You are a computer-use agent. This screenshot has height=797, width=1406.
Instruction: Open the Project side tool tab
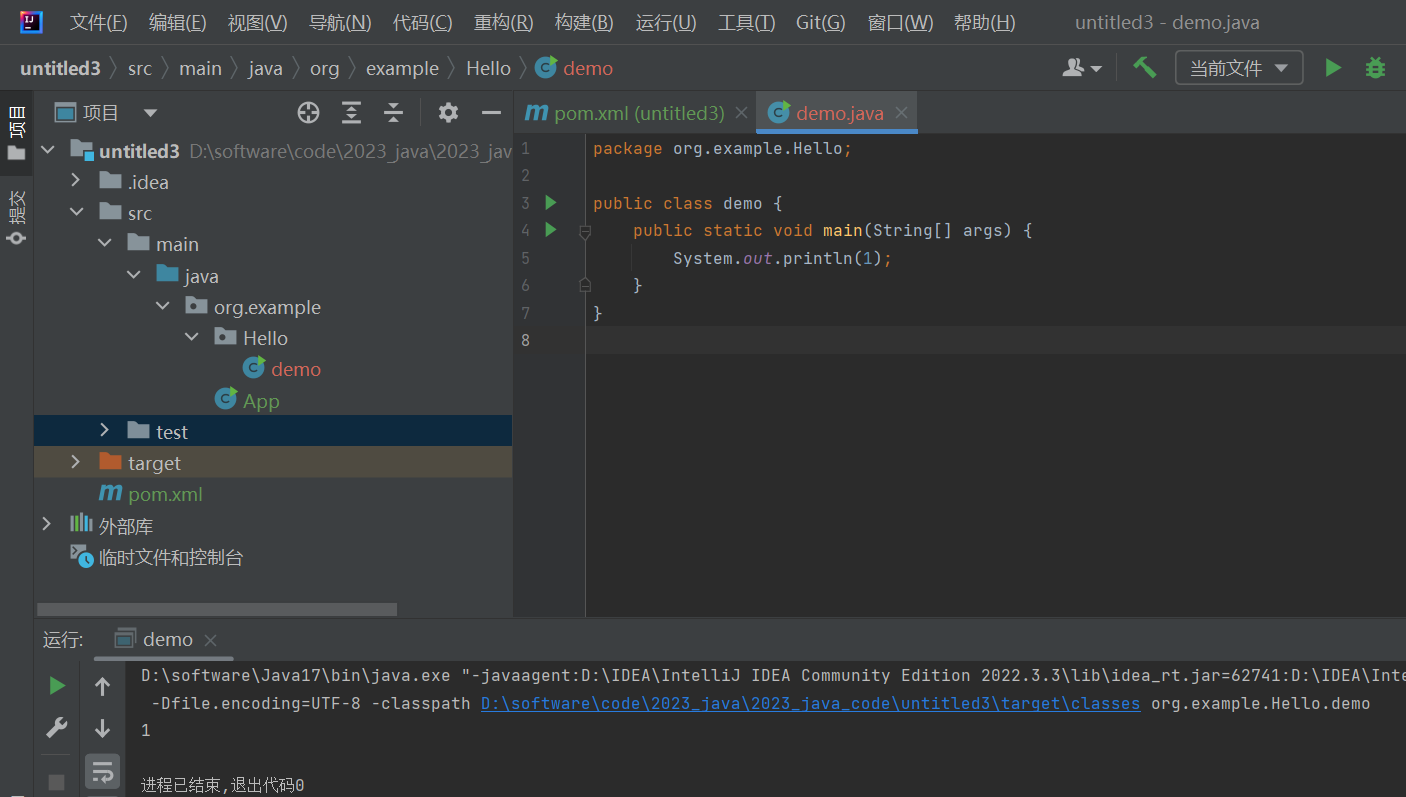point(16,131)
